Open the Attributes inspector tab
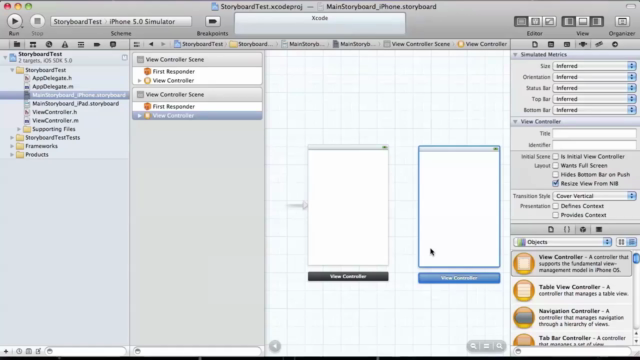This screenshot has width=640, height=360. [x=583, y=44]
